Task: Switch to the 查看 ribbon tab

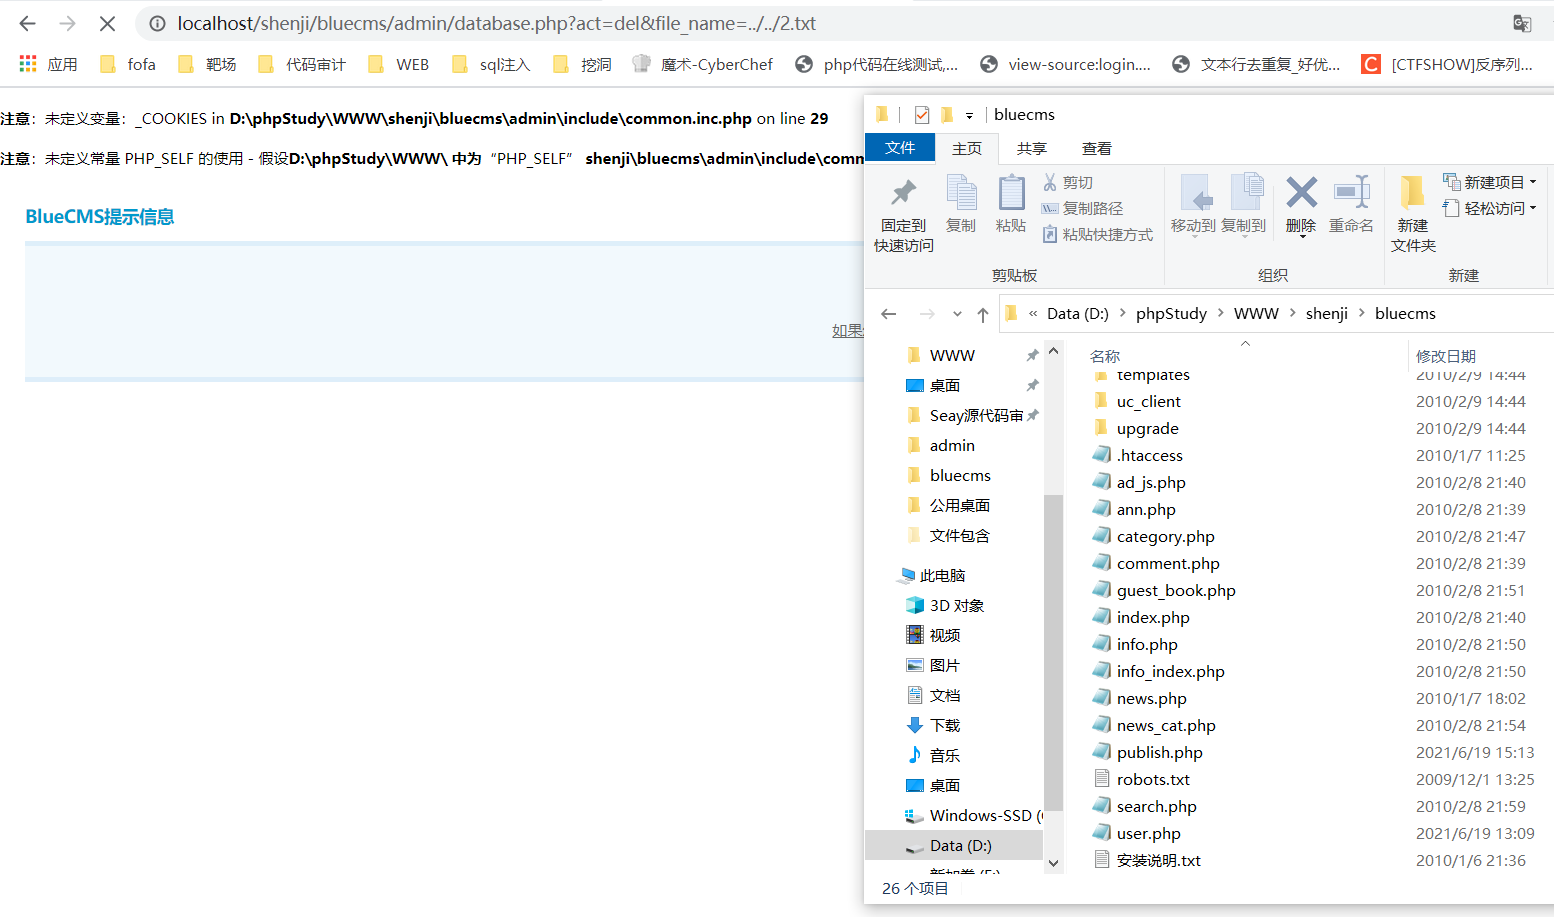Action: [x=1097, y=148]
